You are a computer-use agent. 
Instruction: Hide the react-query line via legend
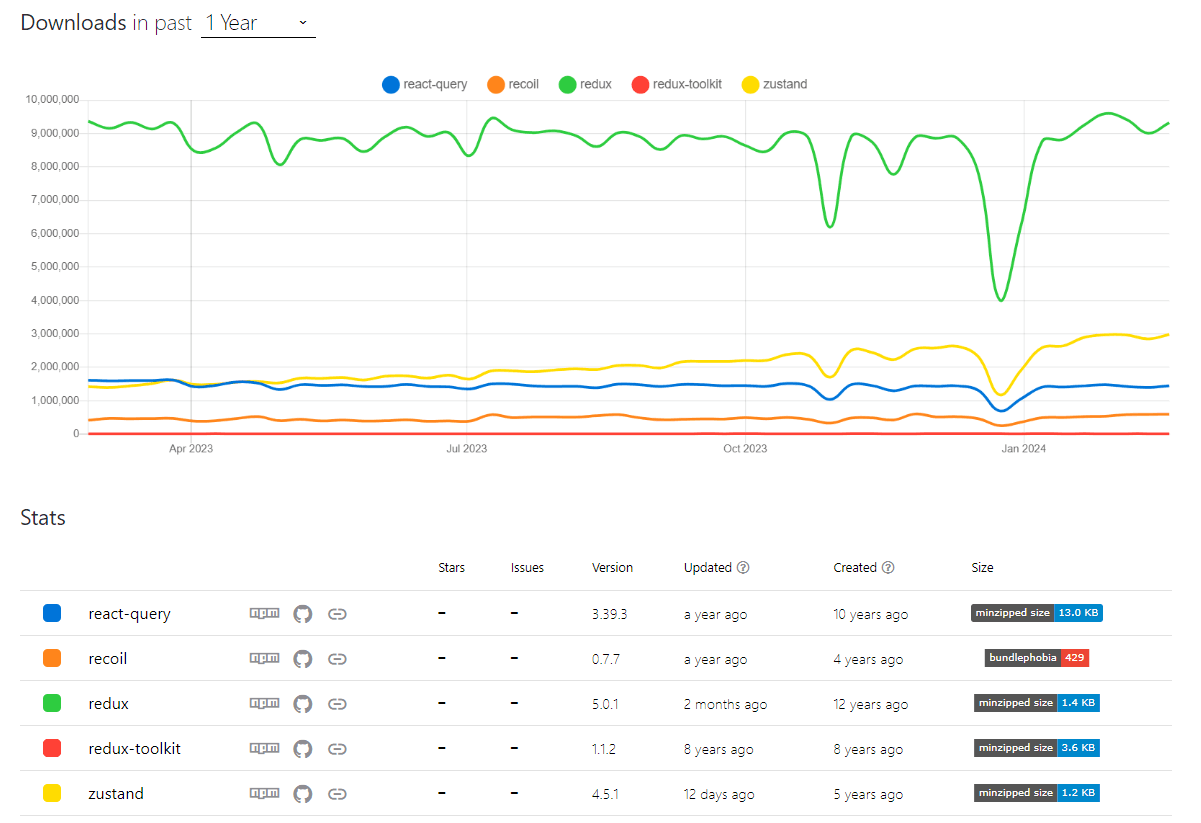click(424, 85)
